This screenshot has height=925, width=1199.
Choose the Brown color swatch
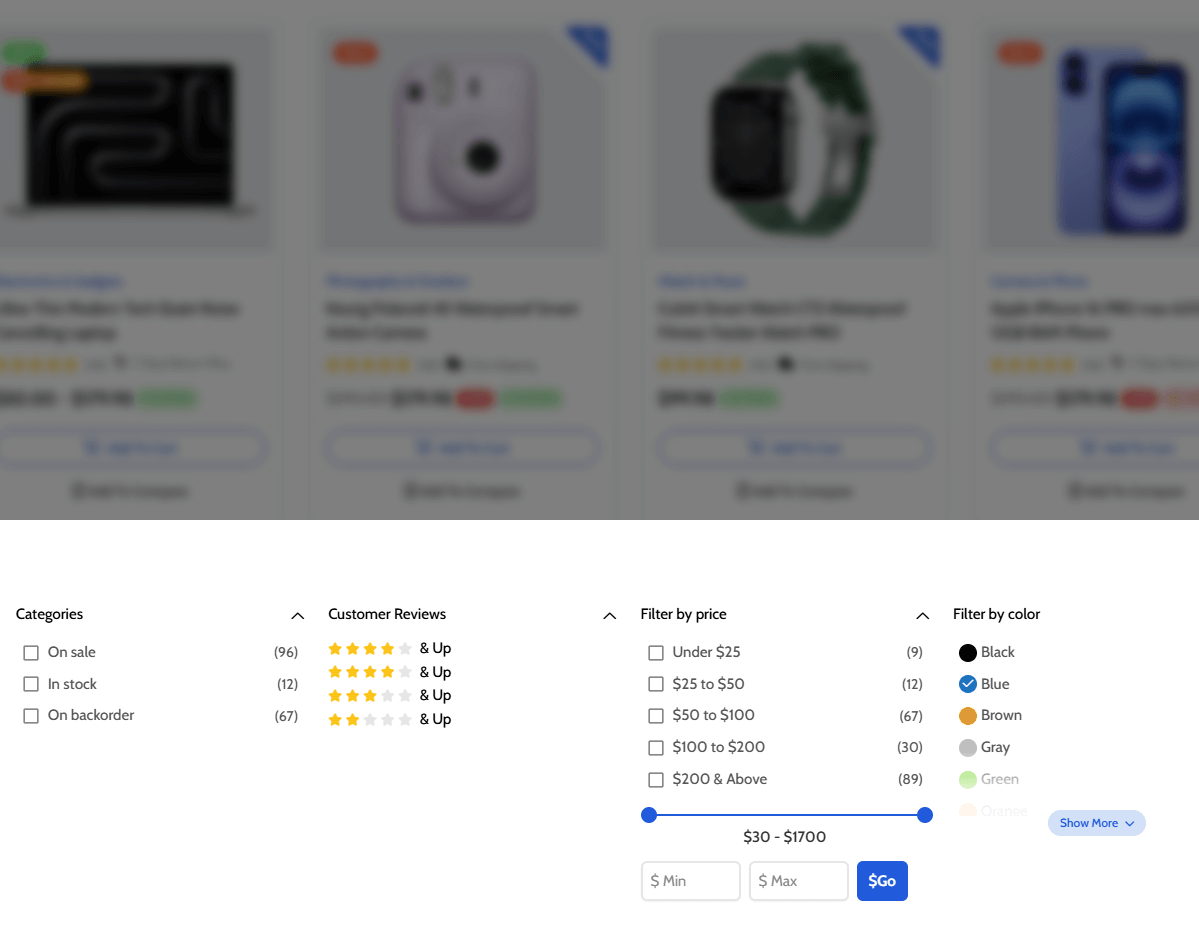(967, 716)
